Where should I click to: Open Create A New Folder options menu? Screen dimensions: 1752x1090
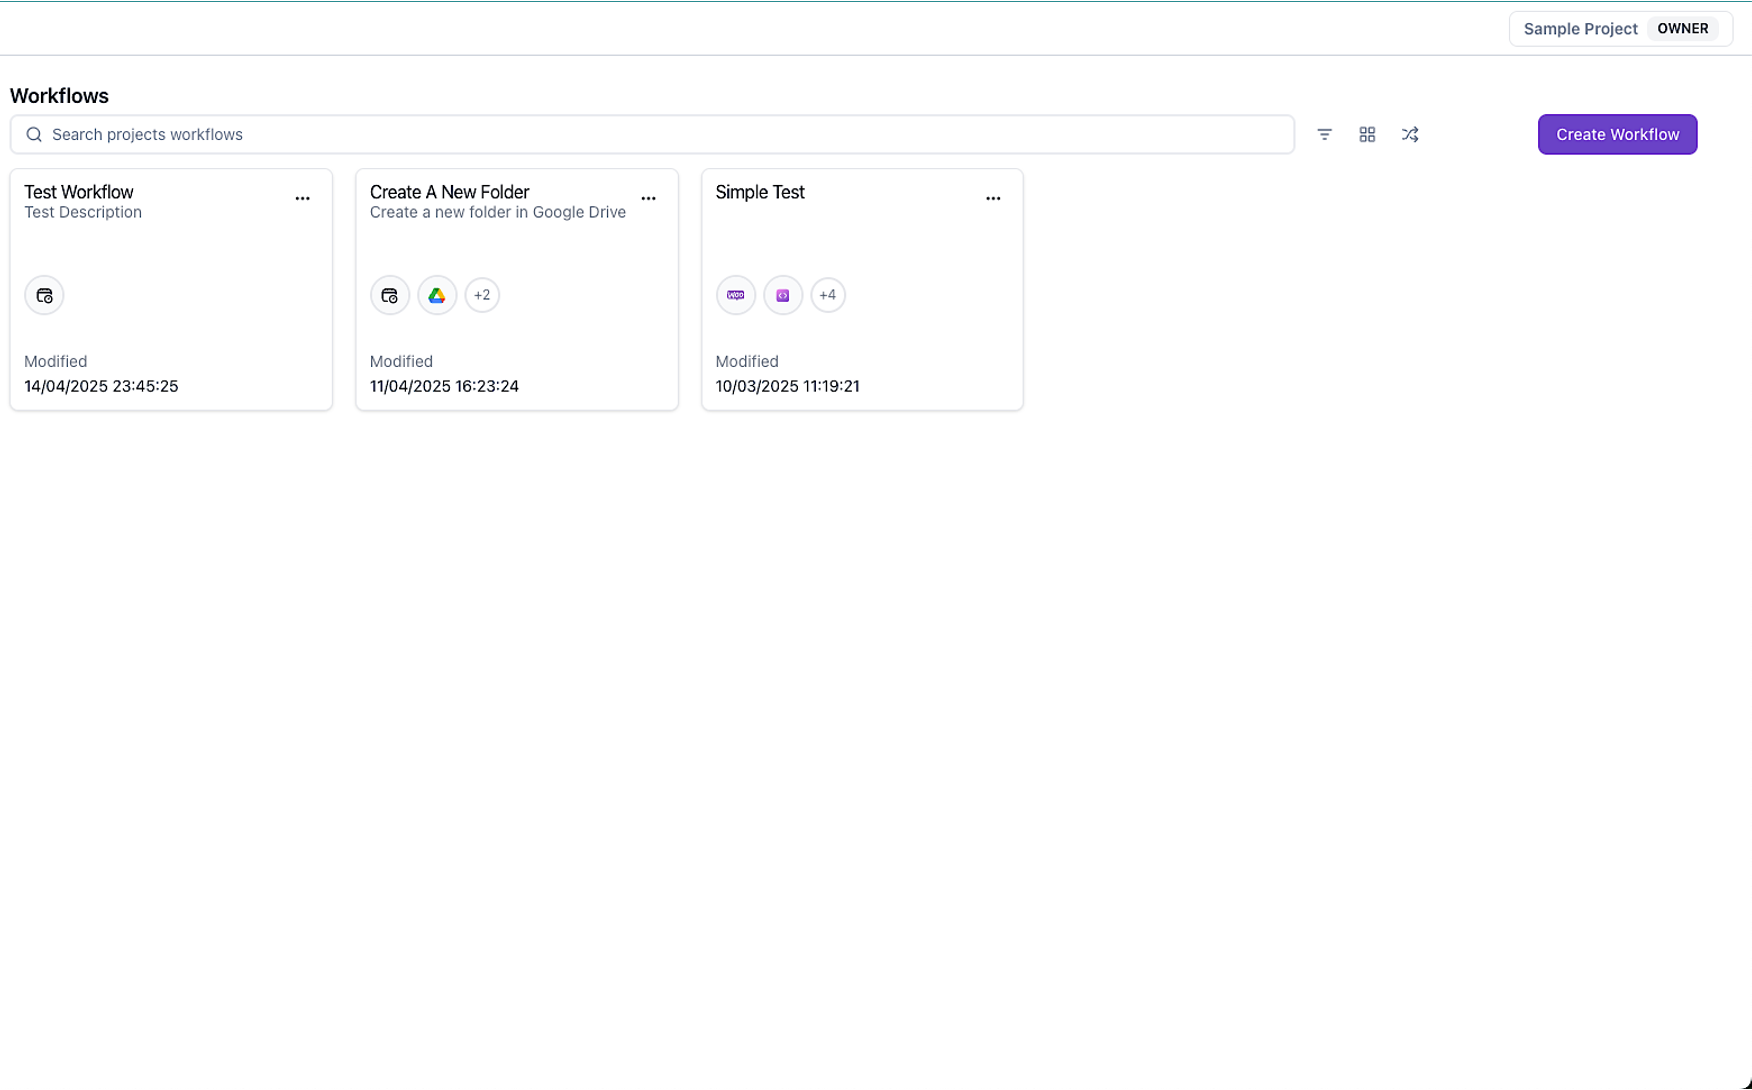648,198
